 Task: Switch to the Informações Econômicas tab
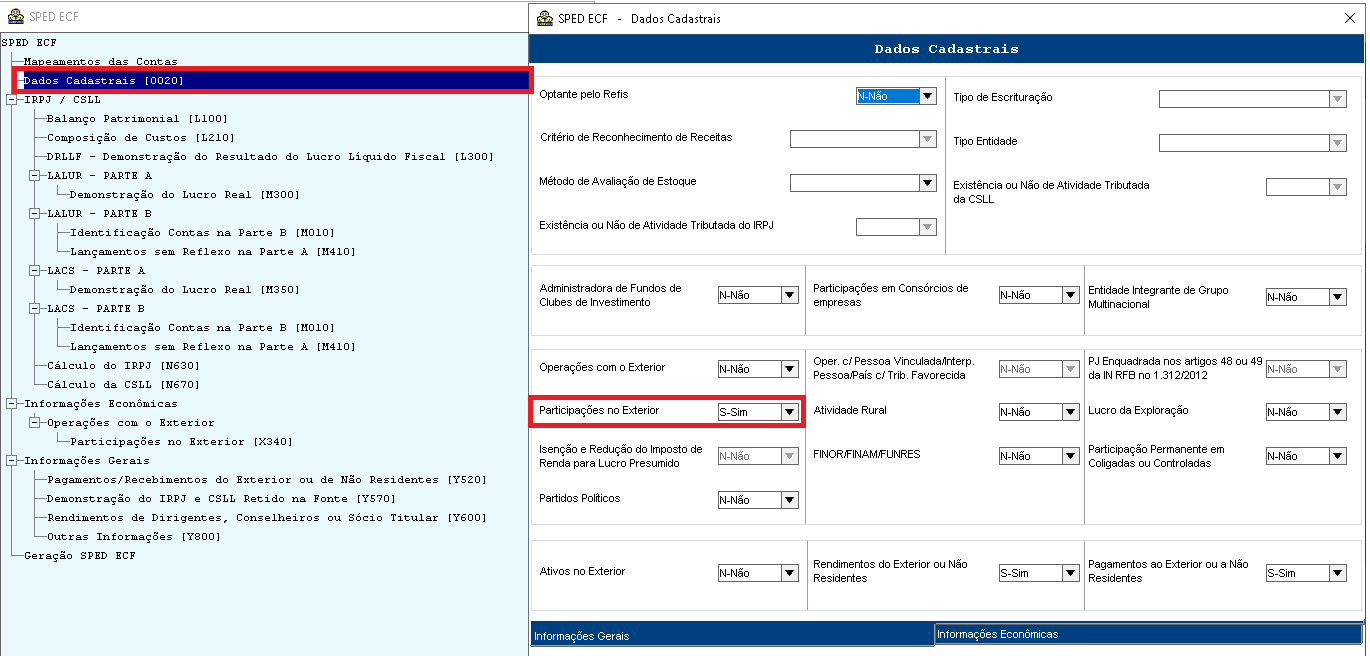pos(1148,634)
